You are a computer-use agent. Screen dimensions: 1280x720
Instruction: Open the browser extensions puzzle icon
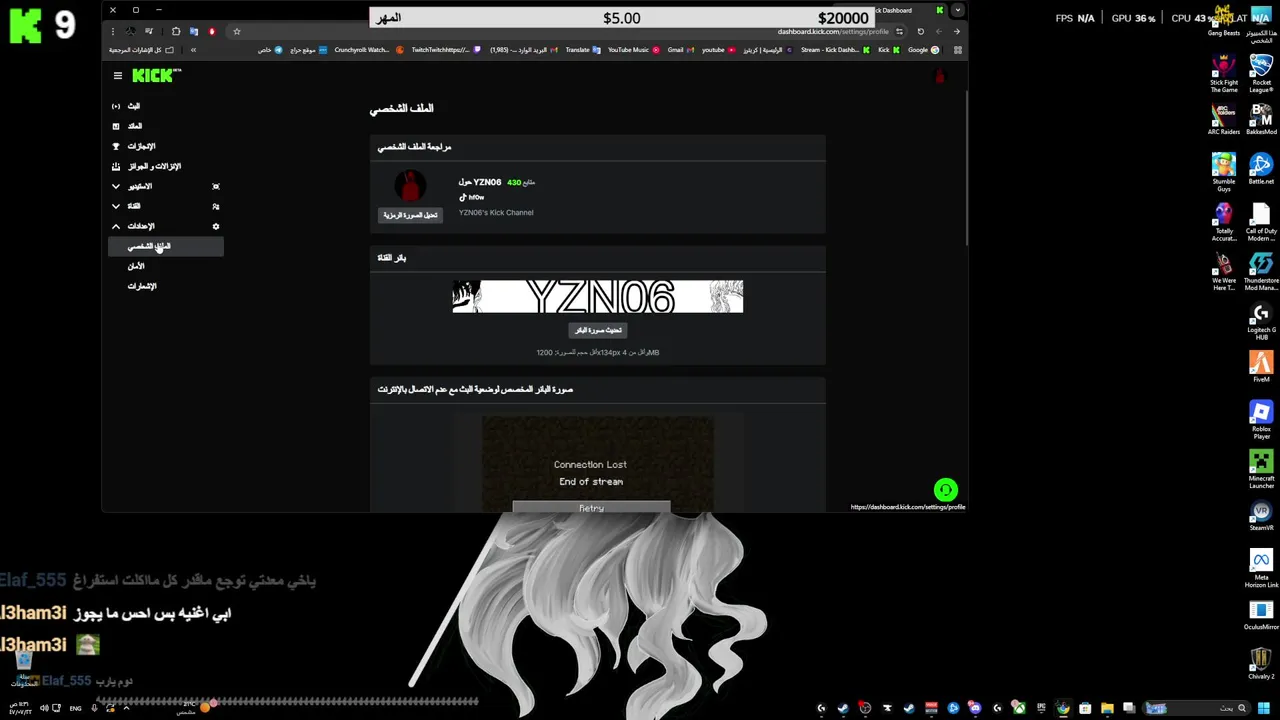tap(176, 31)
